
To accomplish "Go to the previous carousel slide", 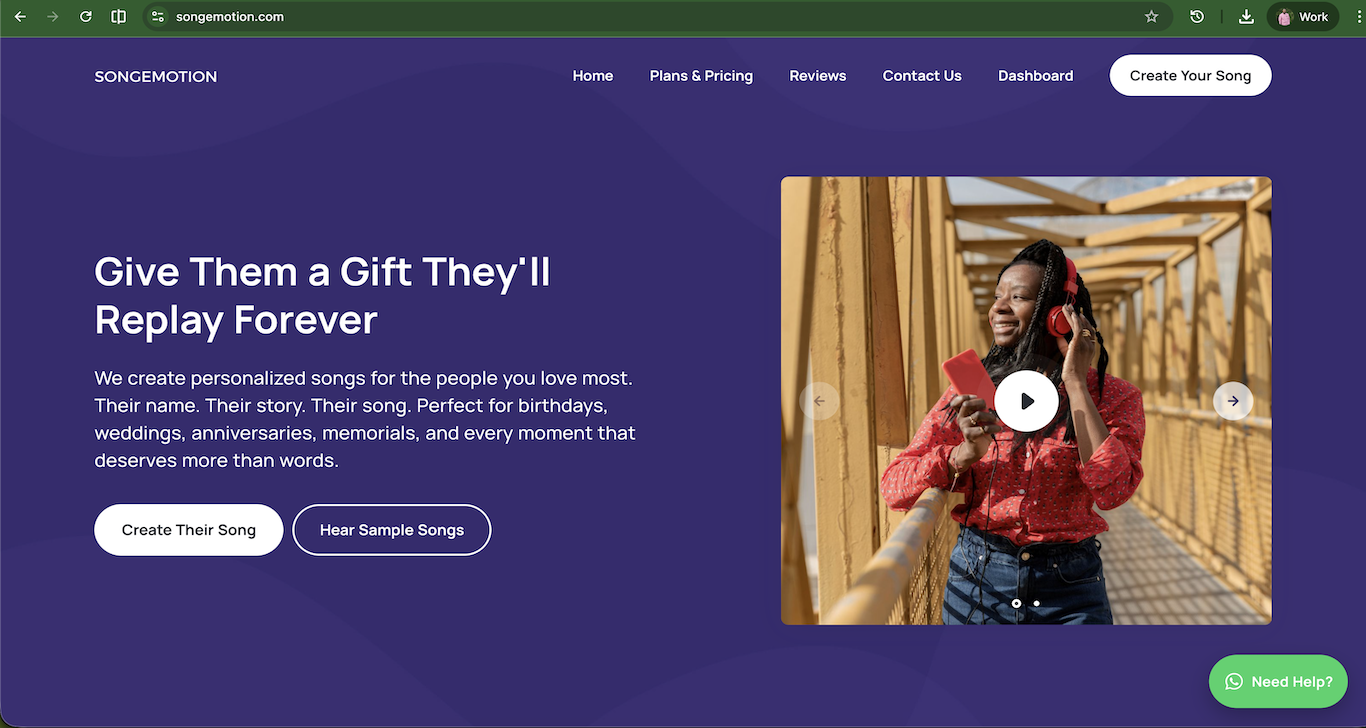I will 819,401.
